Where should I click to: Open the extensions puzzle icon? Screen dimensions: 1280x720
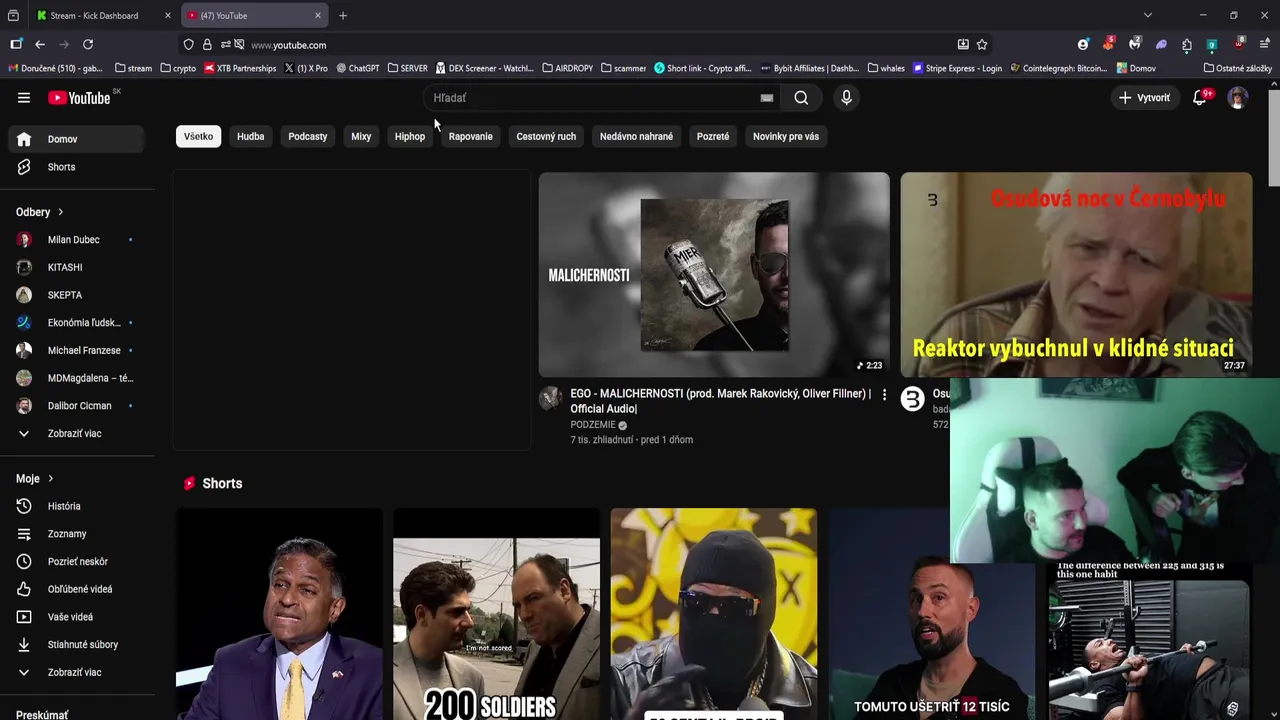pos(1186,44)
